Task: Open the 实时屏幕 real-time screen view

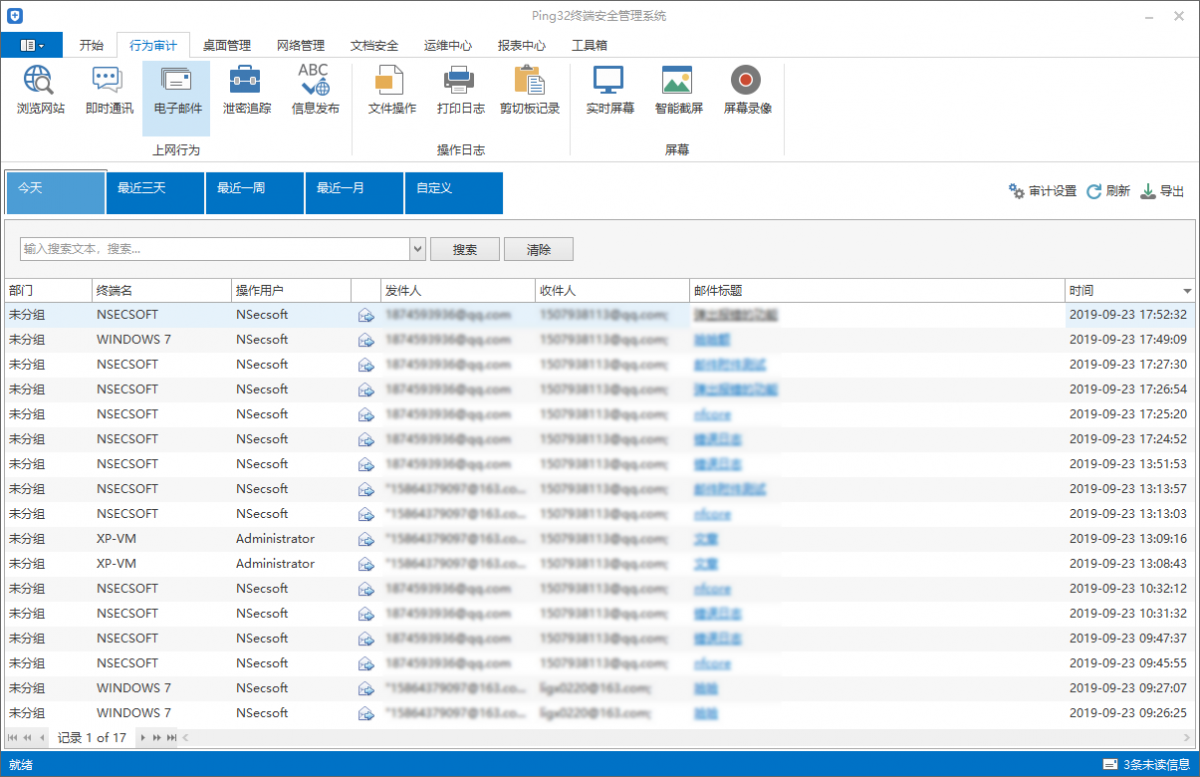Action: click(610, 91)
